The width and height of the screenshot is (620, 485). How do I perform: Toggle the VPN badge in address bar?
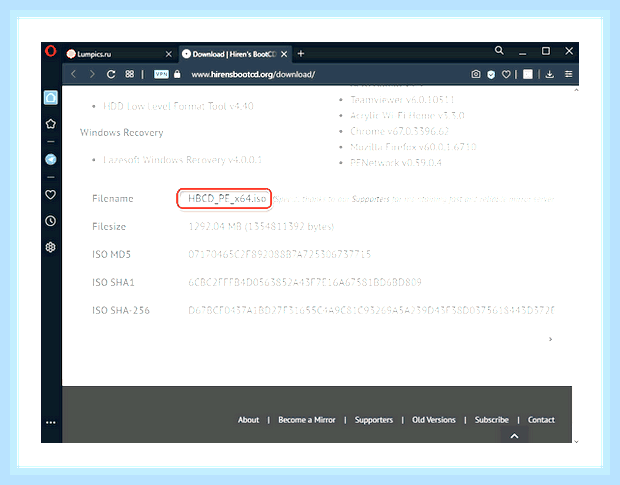161,74
